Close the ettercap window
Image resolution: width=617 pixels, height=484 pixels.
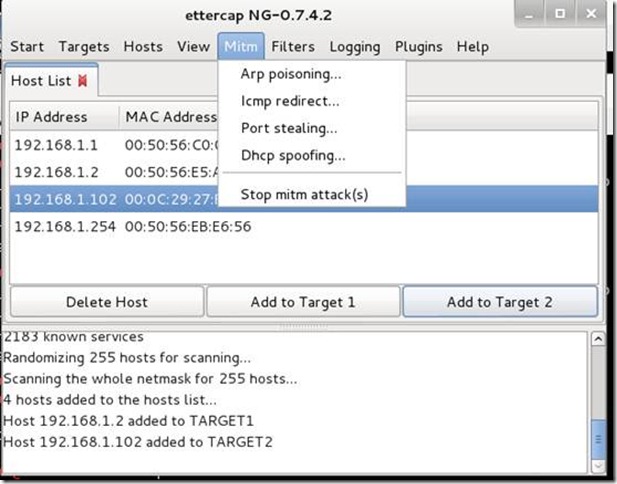coord(591,14)
